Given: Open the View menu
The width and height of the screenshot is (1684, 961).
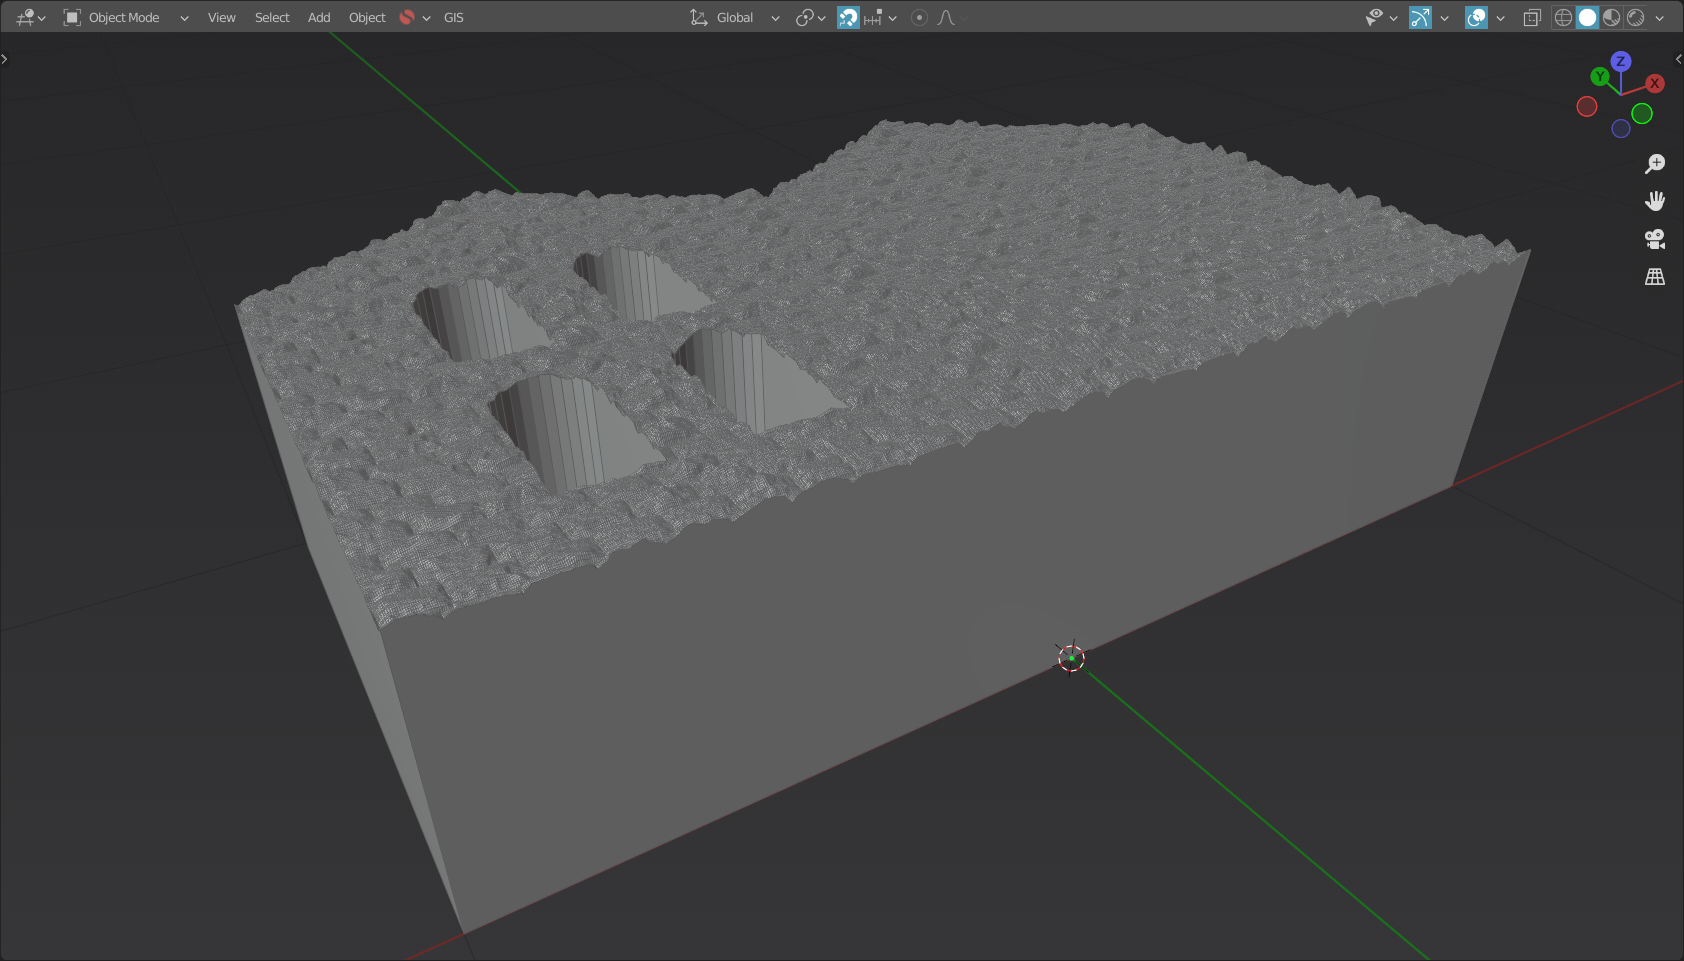Looking at the screenshot, I should 221,17.
